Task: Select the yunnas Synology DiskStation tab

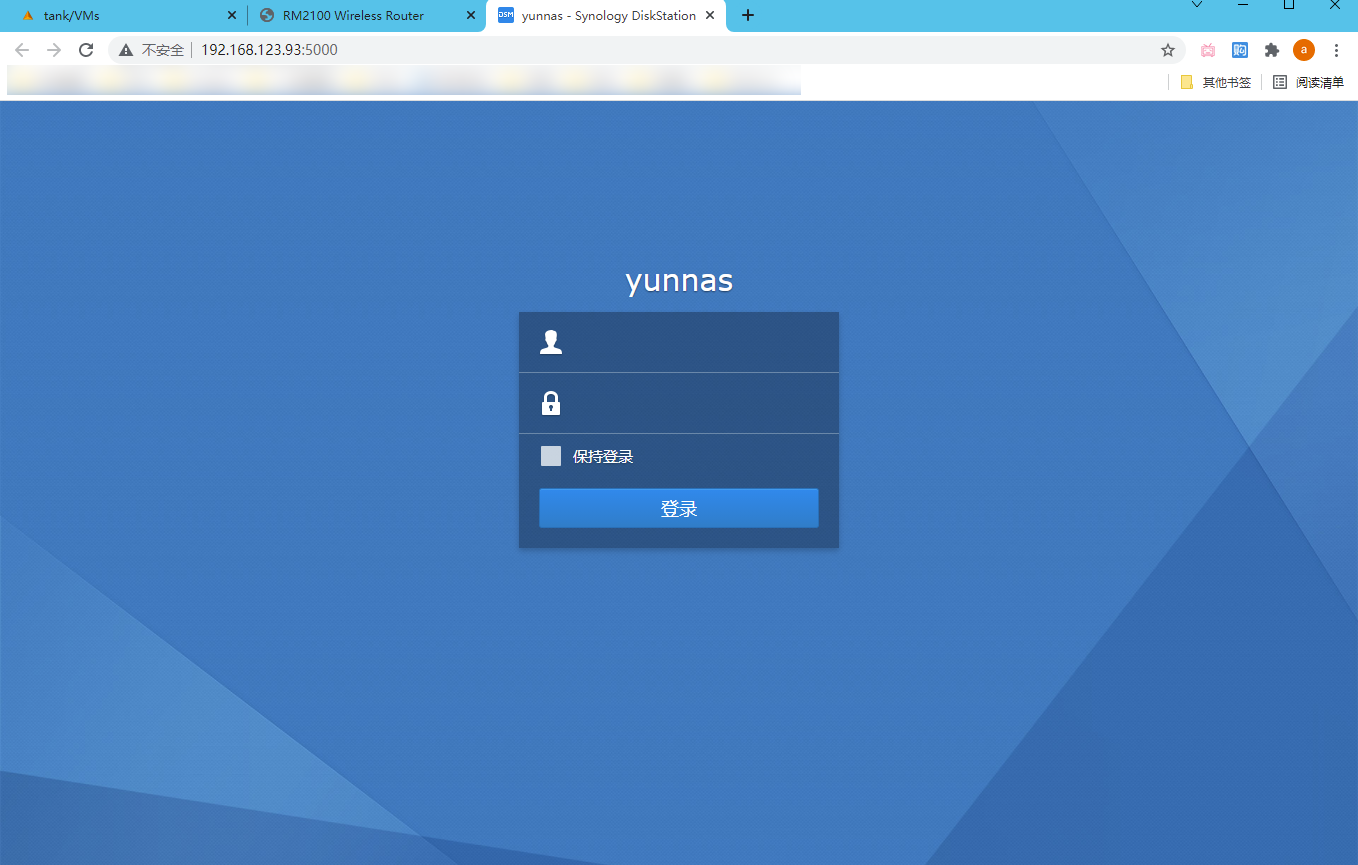Action: pyautogui.click(x=606, y=16)
